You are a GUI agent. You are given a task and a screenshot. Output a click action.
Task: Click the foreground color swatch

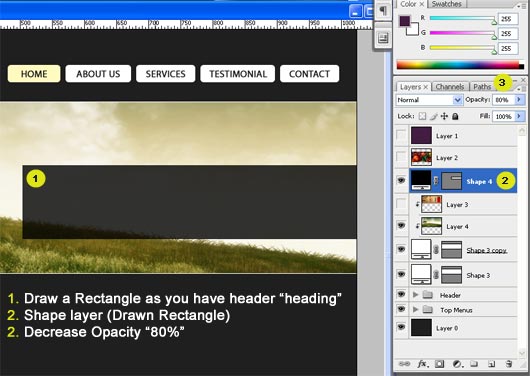[404, 21]
